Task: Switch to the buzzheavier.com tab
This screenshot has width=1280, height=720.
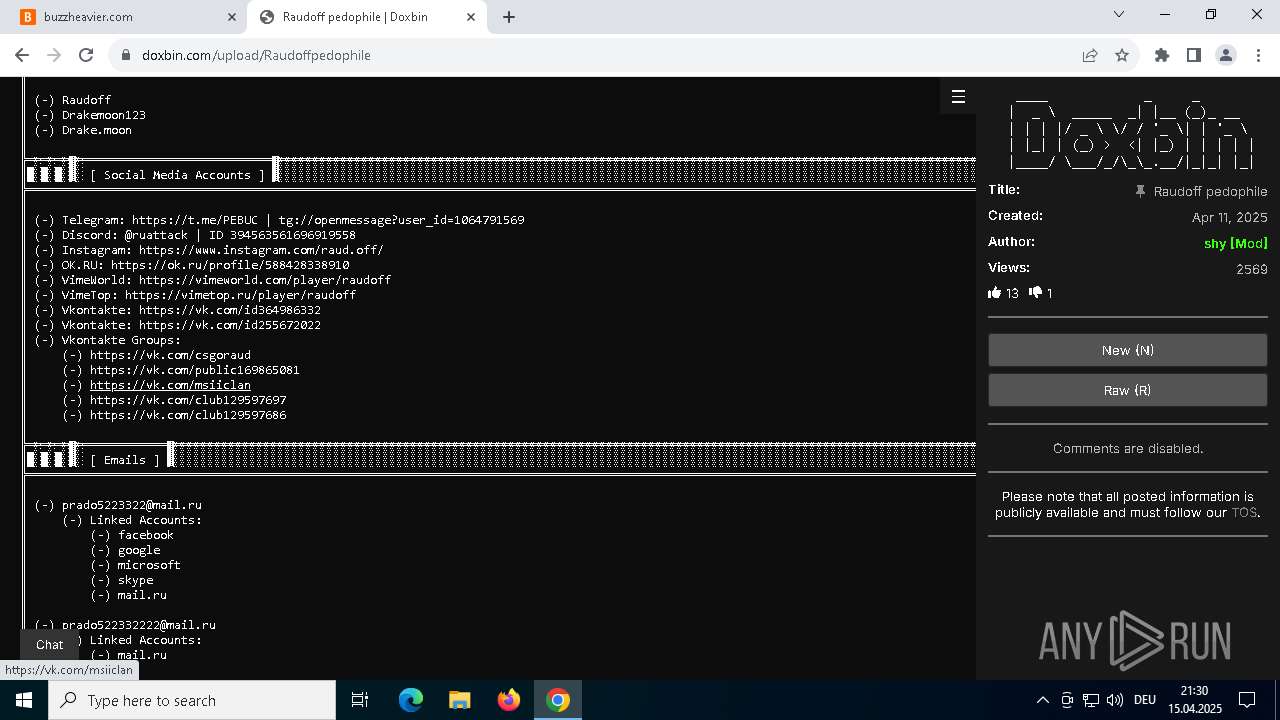Action: tap(124, 17)
